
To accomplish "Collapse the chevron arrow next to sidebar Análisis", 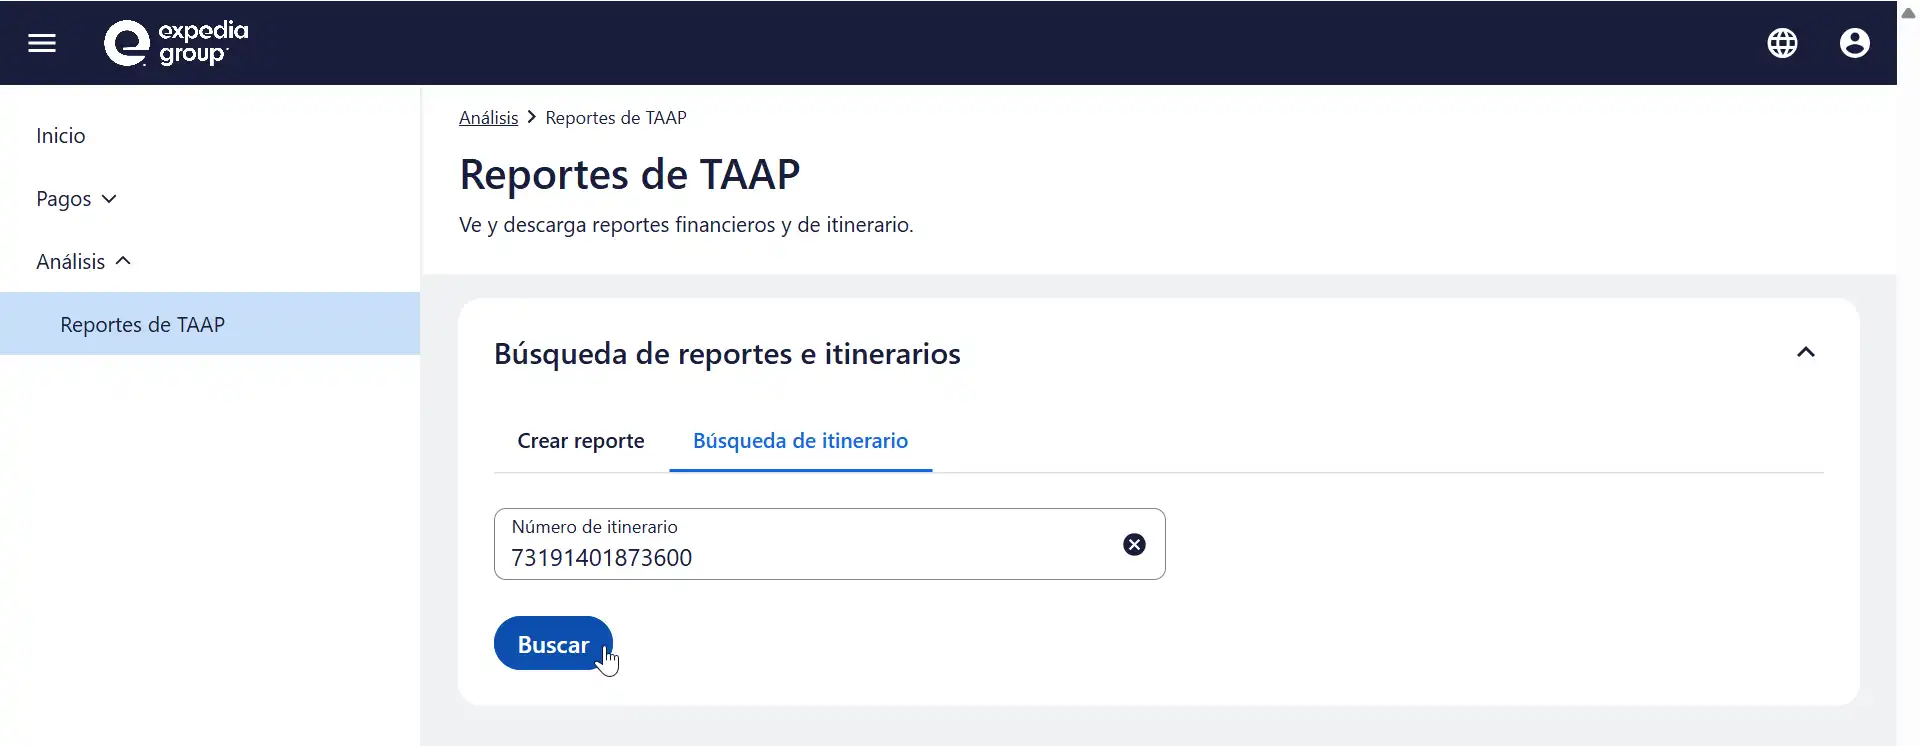I will (124, 261).
